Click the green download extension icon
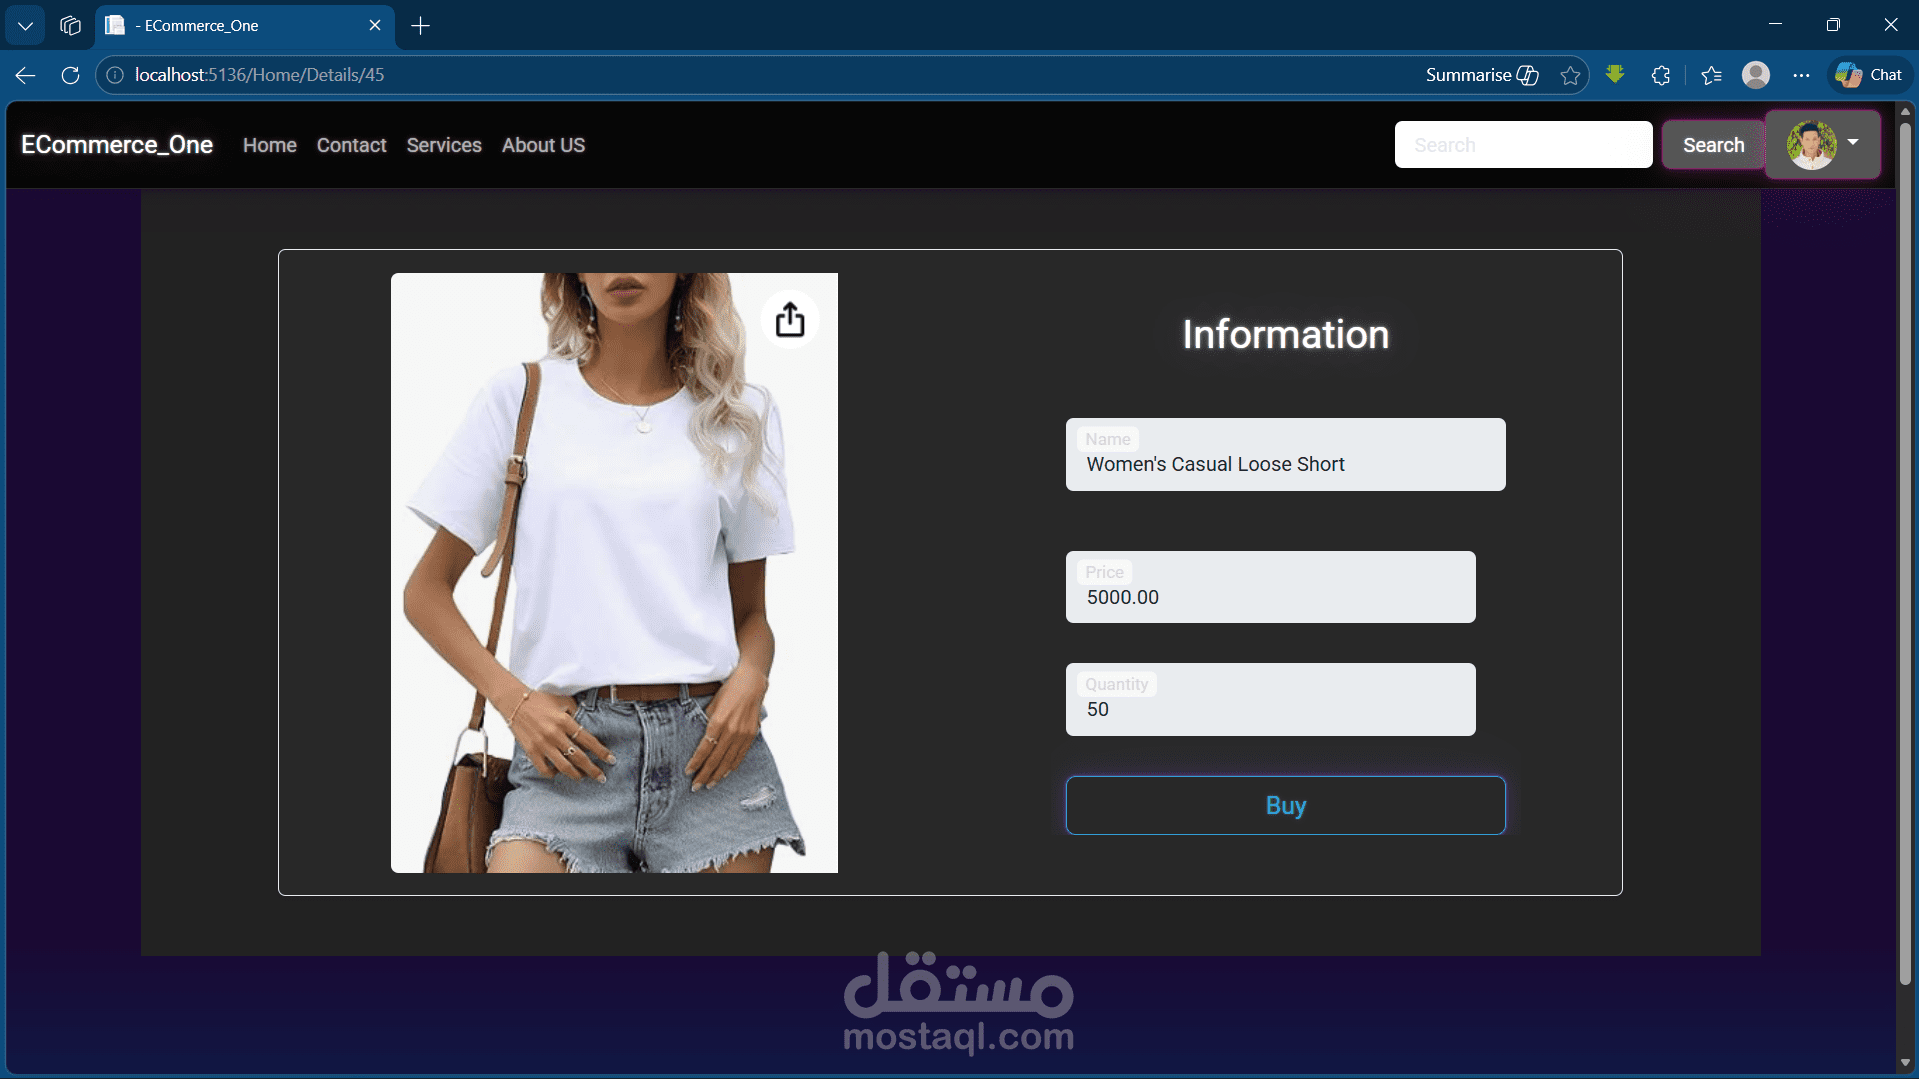 point(1615,75)
